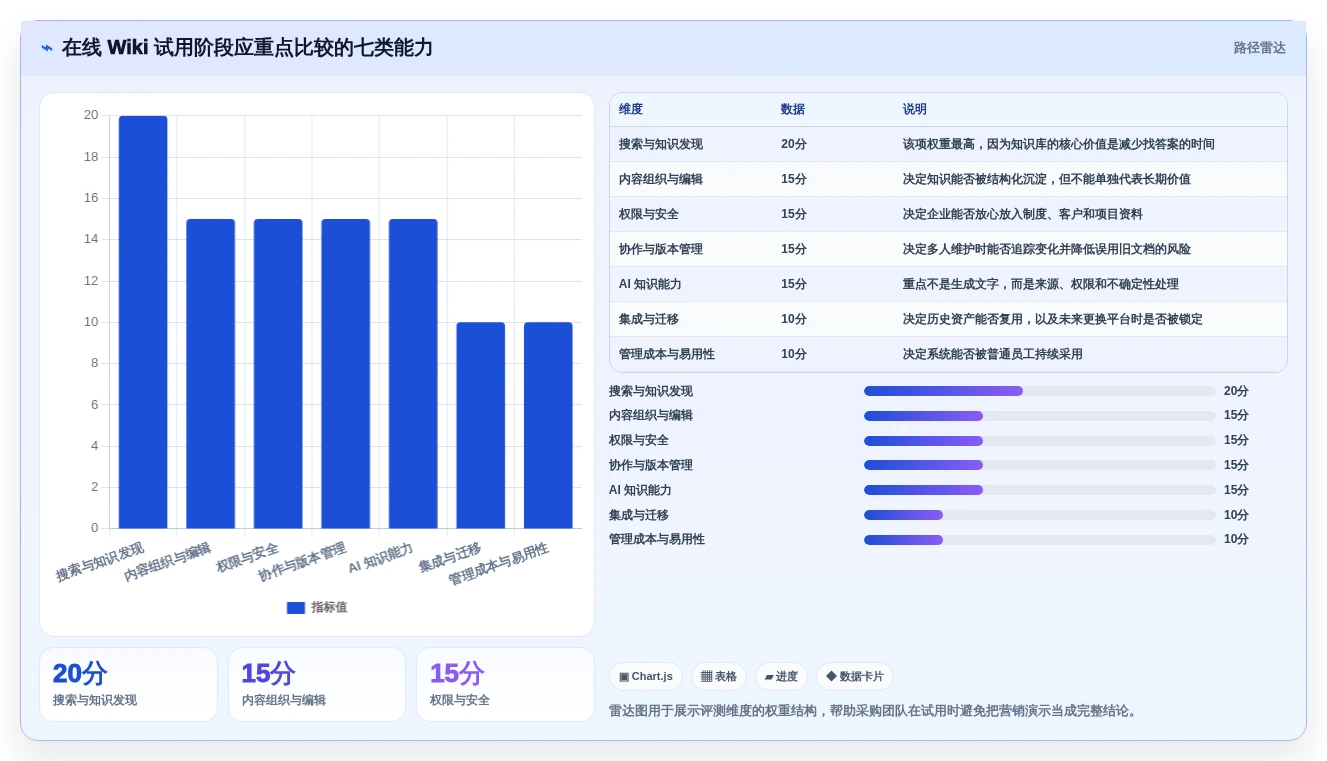Click the 管理成本与易用性 progress bar
Screen dimensions: 1327x761
(1040, 540)
